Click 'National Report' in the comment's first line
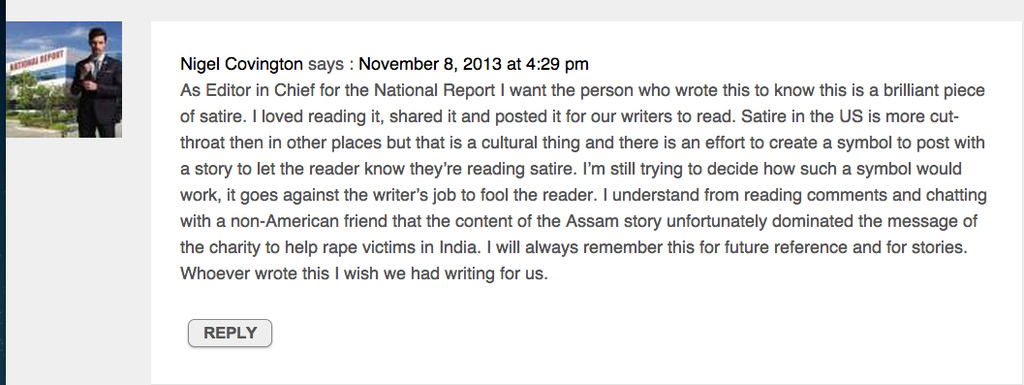 point(443,90)
